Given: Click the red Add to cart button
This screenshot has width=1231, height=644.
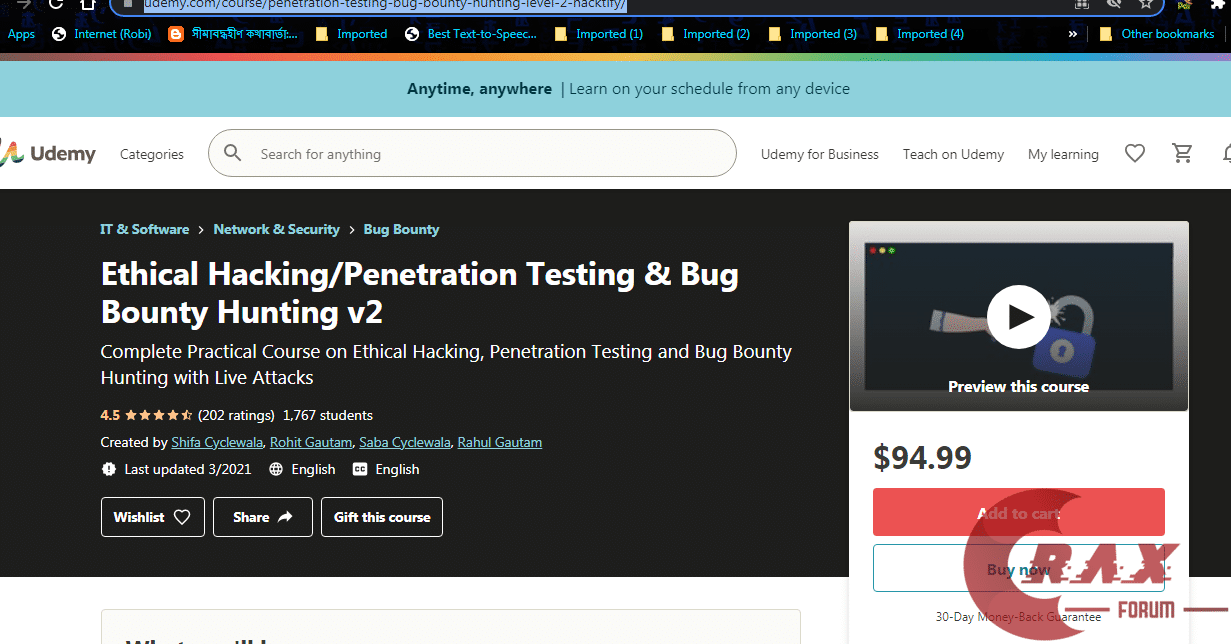Looking at the screenshot, I should (1018, 512).
